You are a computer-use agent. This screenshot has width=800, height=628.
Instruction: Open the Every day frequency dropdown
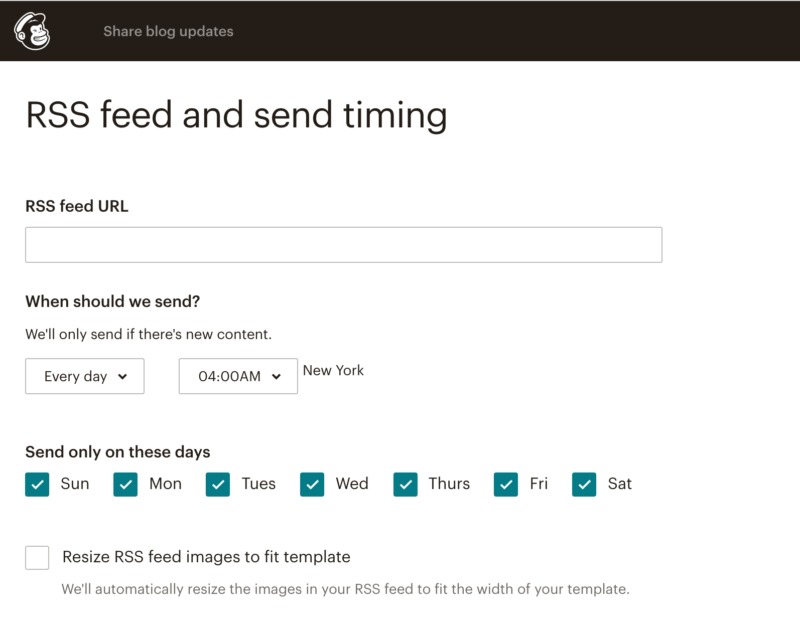84,376
